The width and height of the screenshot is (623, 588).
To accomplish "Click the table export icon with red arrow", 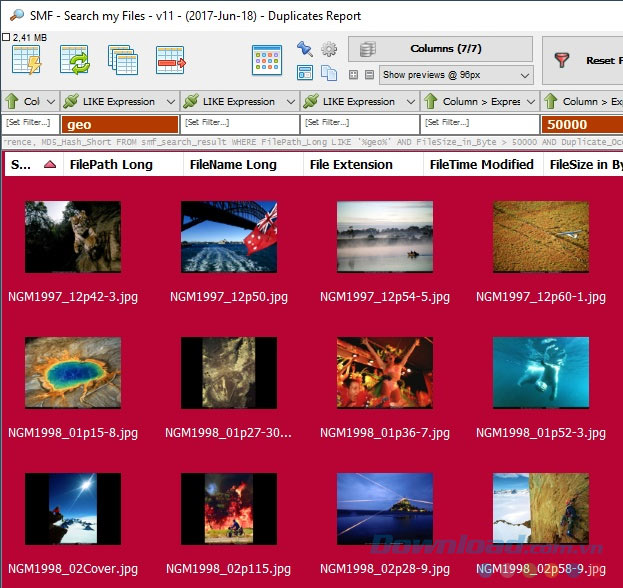I will pyautogui.click(x=171, y=60).
